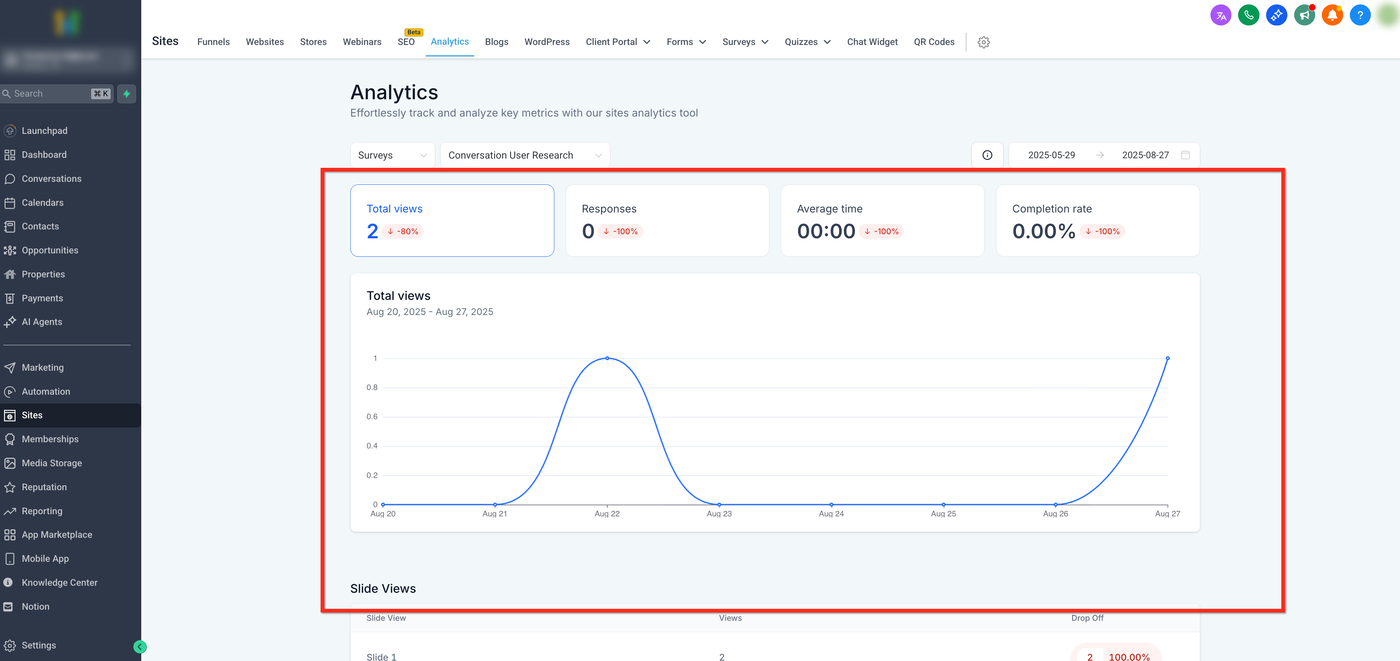Open the Quizzes dropdown in top navigation
The height and width of the screenshot is (661, 1400).
coord(807,42)
